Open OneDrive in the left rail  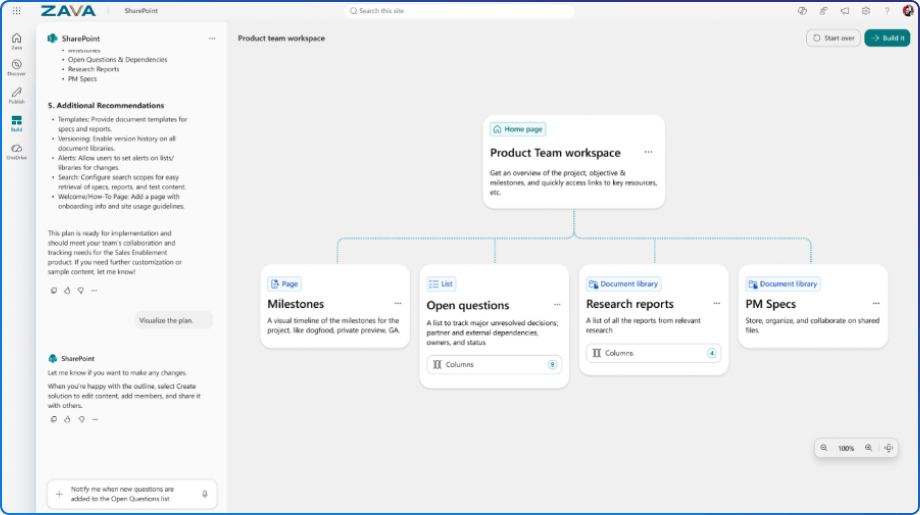[x=16, y=151]
